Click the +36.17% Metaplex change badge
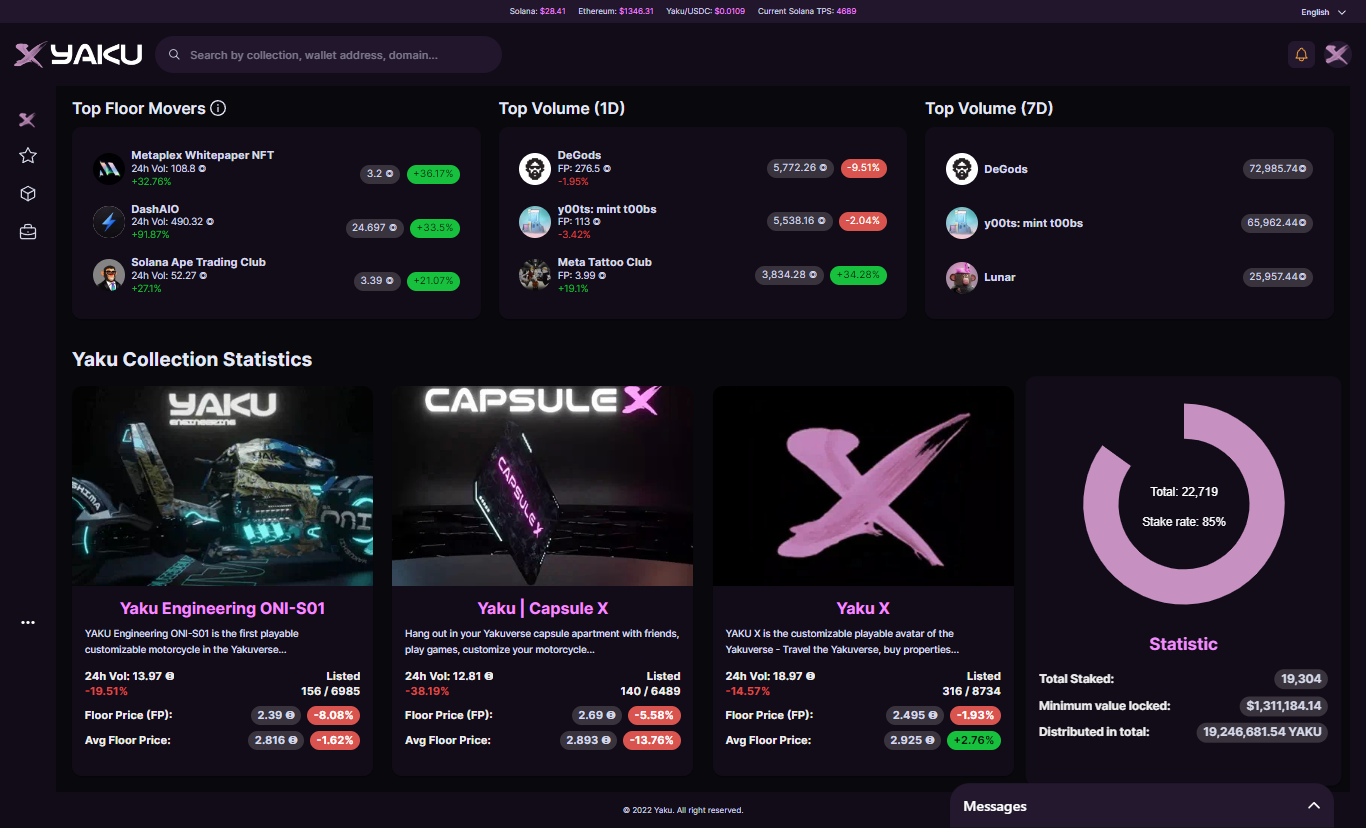The height and width of the screenshot is (828, 1366). [x=432, y=174]
